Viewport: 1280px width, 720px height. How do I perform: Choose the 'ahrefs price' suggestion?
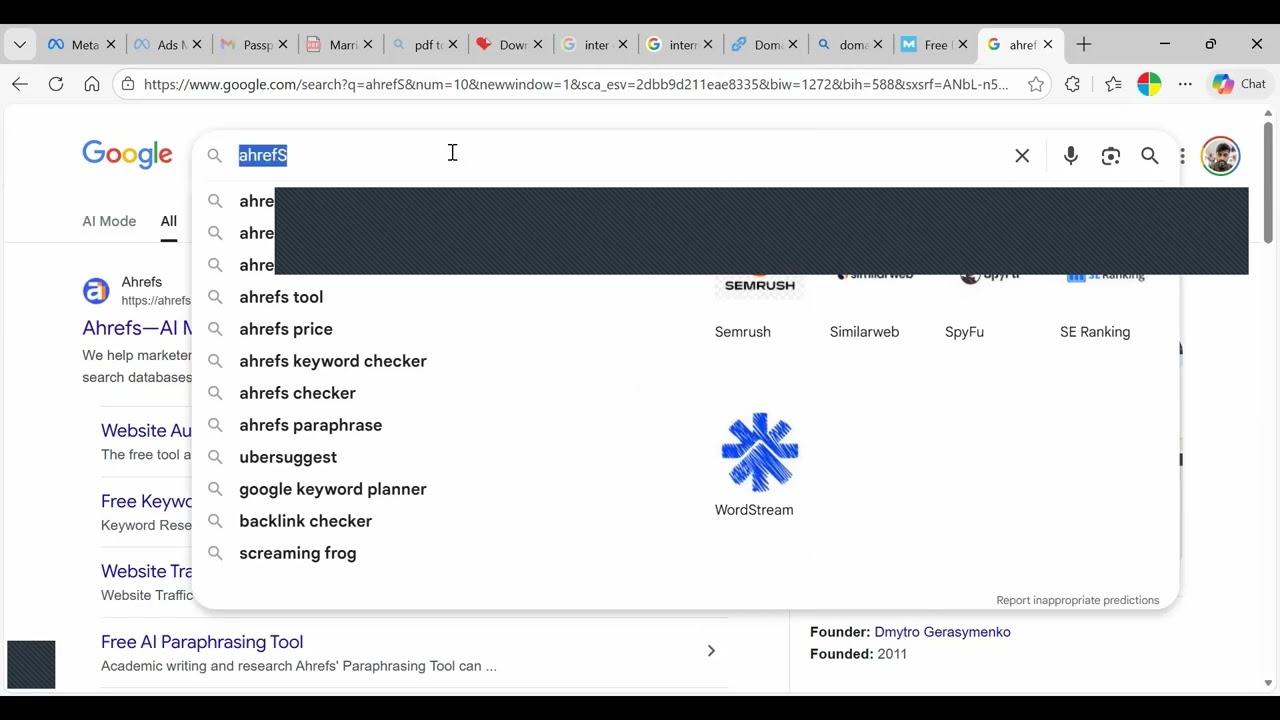[x=286, y=329]
